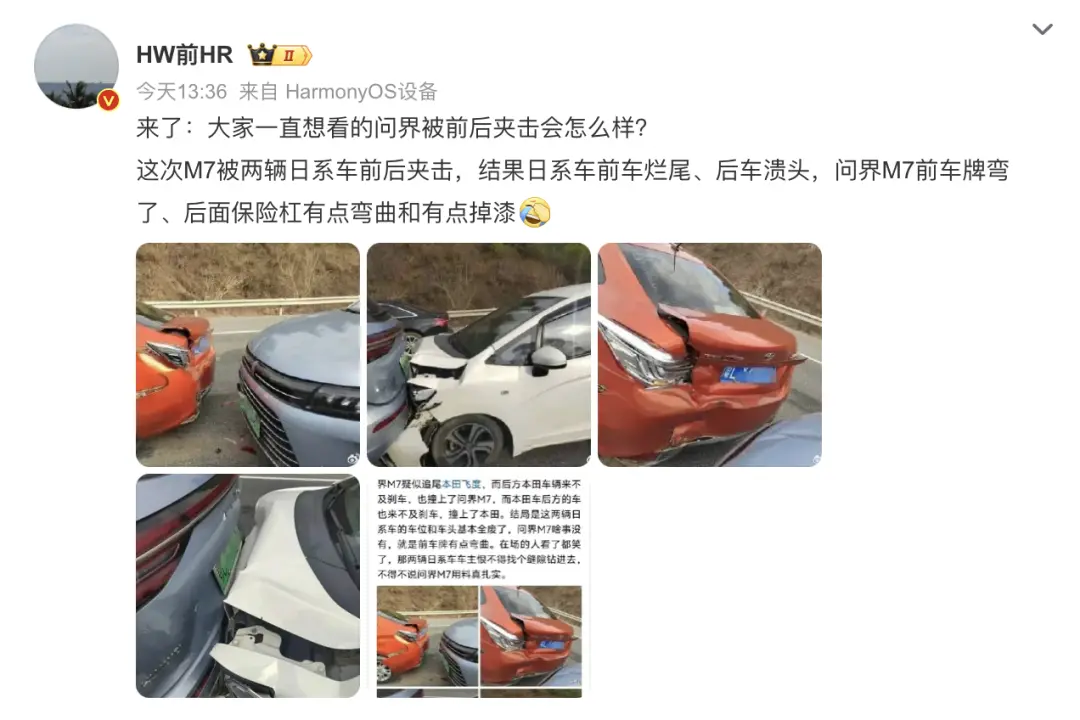Image resolution: width=1080 pixels, height=720 pixels.
Task: Click the orange verified V badge
Action: tap(108, 101)
